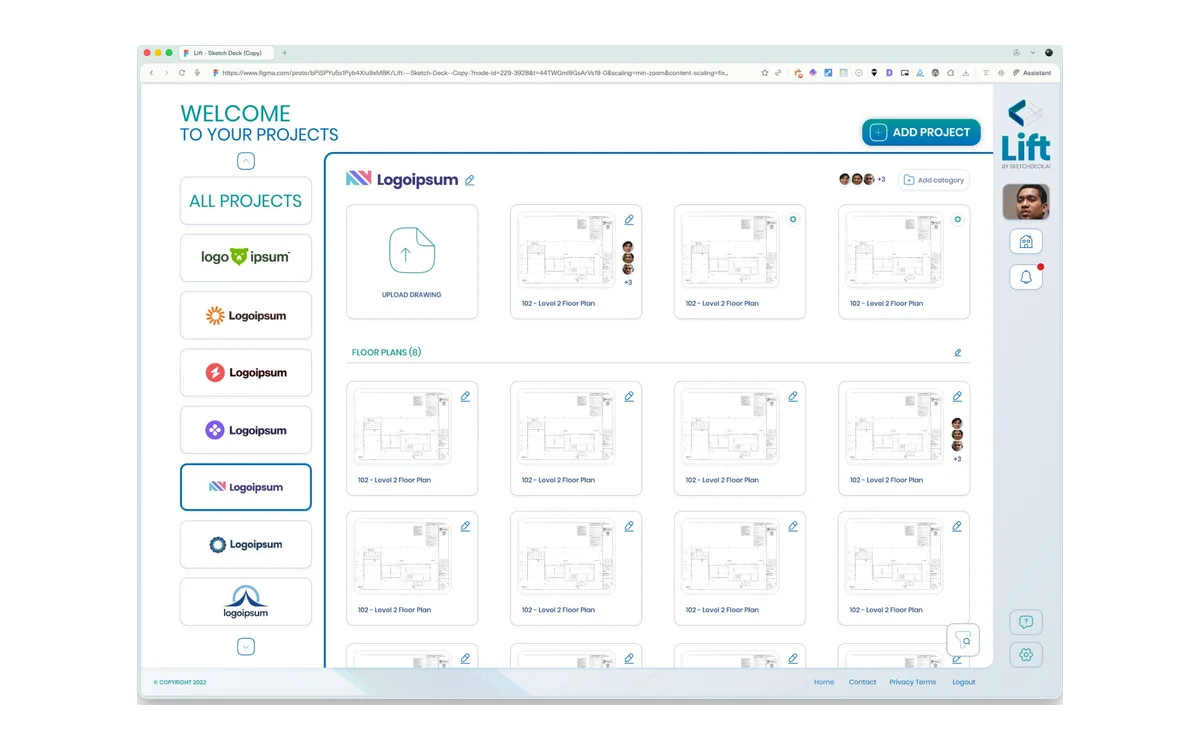Open the browser Assistant button
1200x750 pixels.
1032,73
